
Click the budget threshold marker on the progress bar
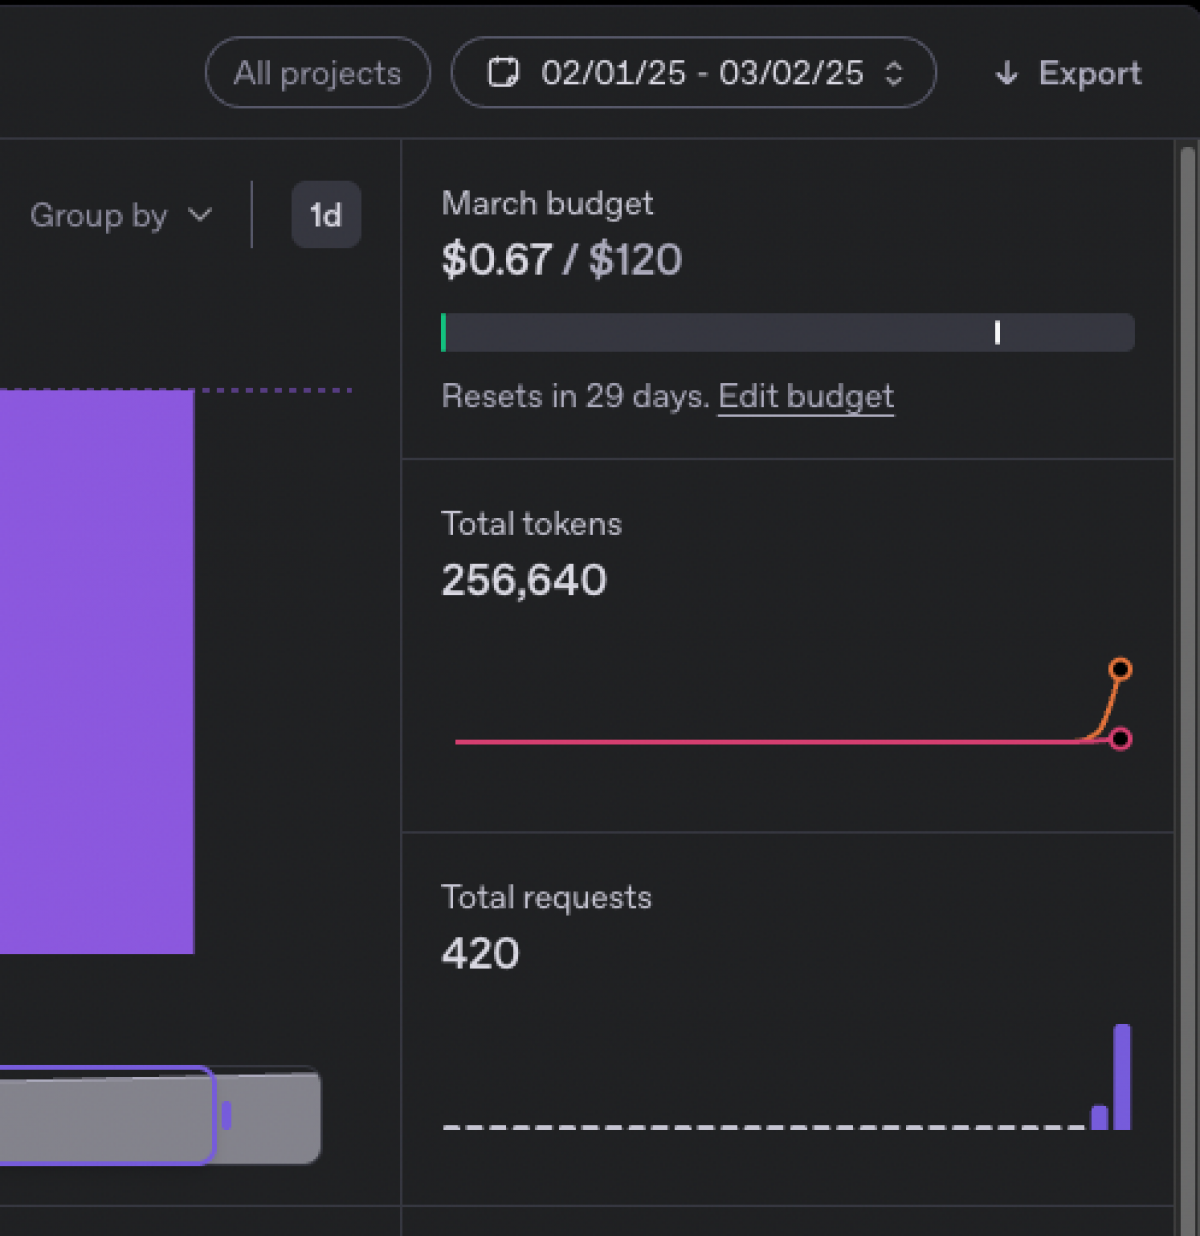(x=997, y=332)
